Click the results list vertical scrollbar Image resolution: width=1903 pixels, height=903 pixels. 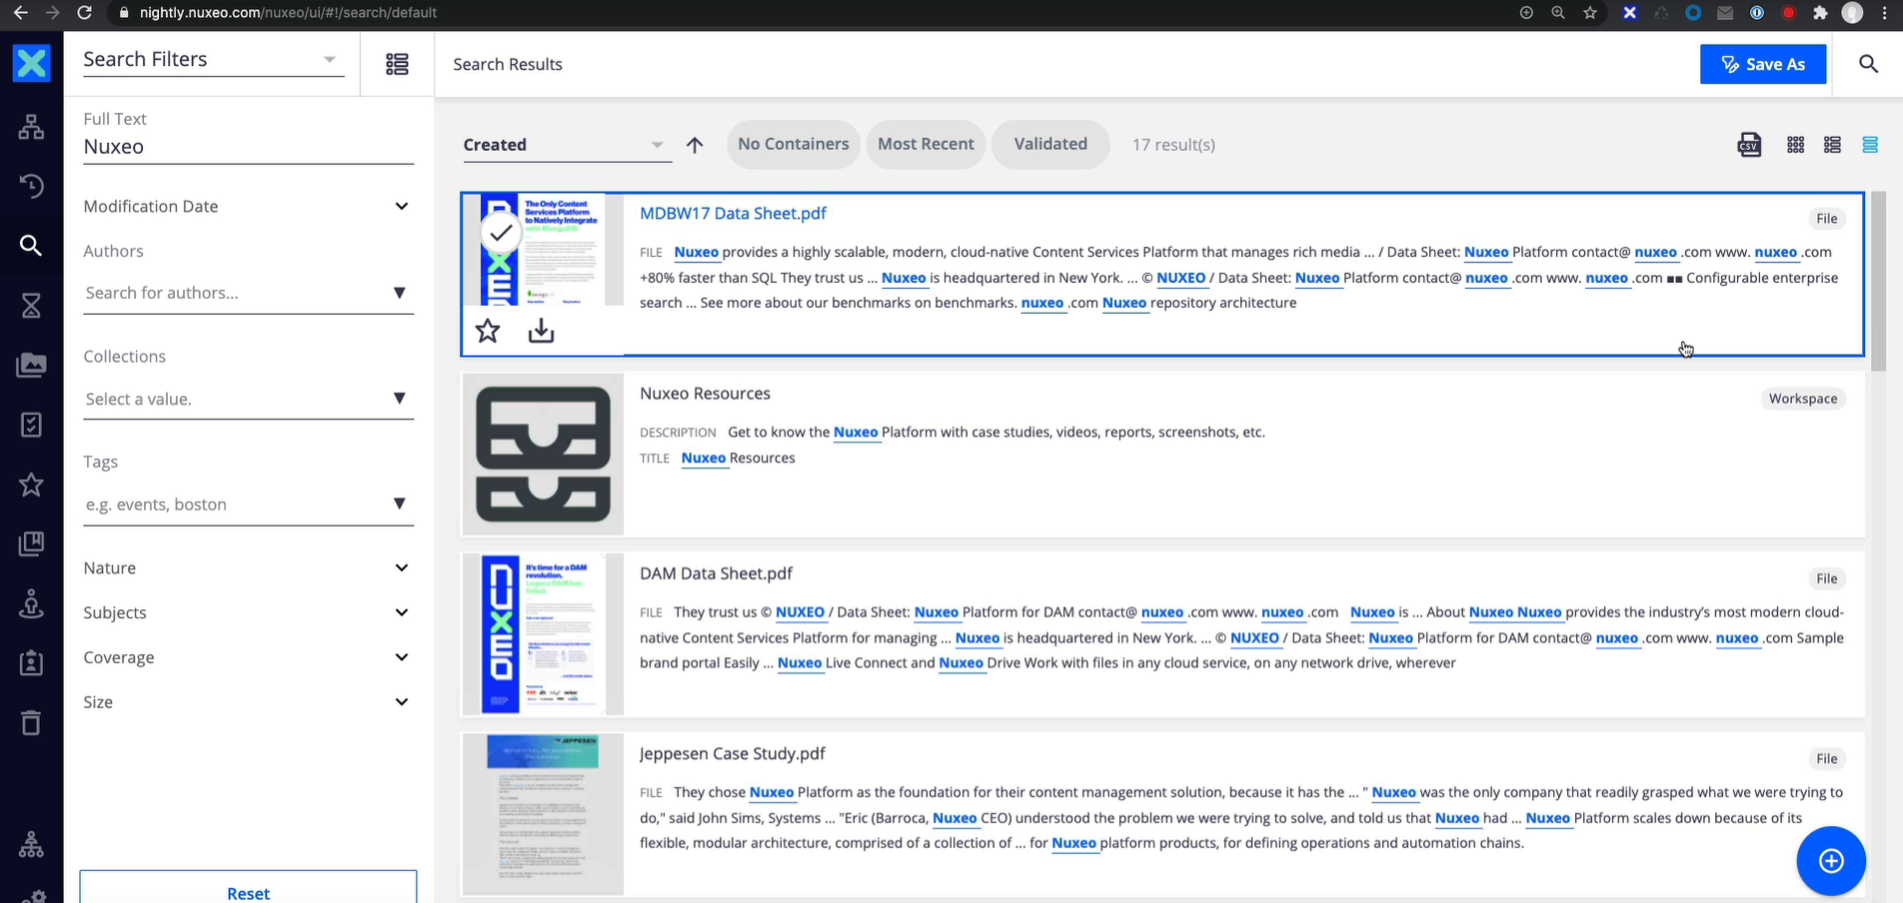(x=1878, y=281)
